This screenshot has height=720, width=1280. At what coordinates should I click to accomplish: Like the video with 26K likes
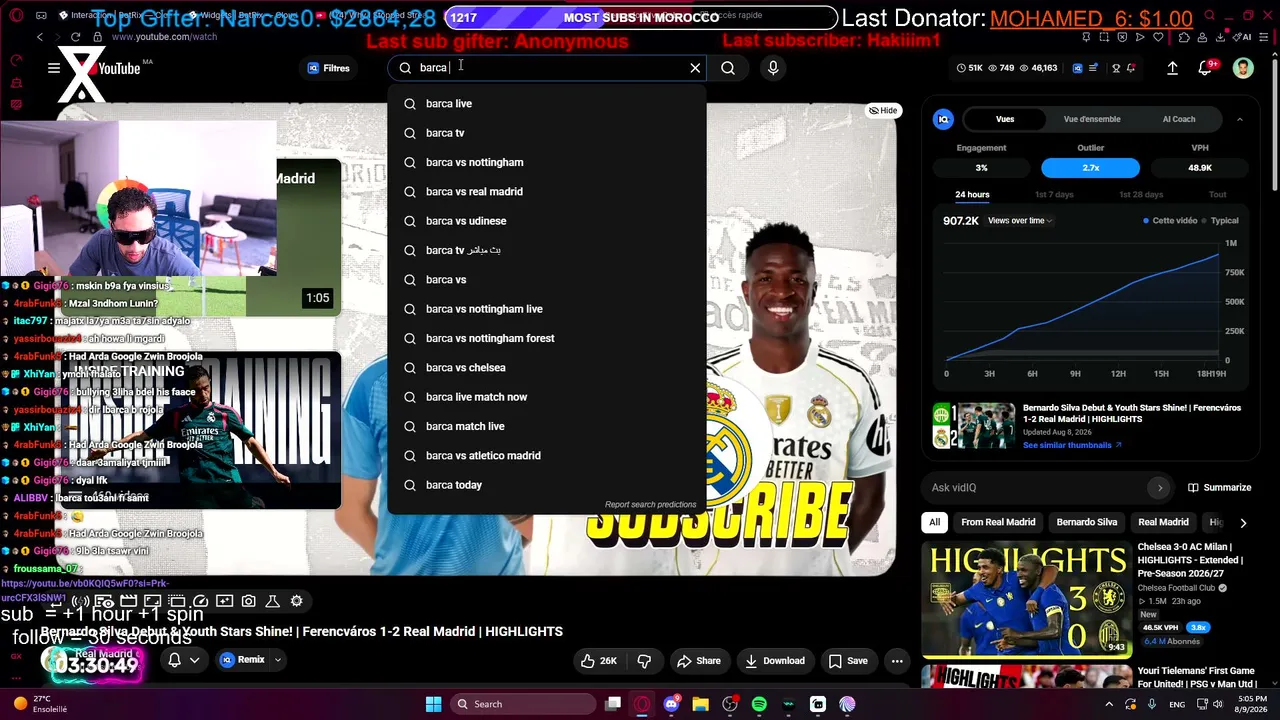click(599, 661)
